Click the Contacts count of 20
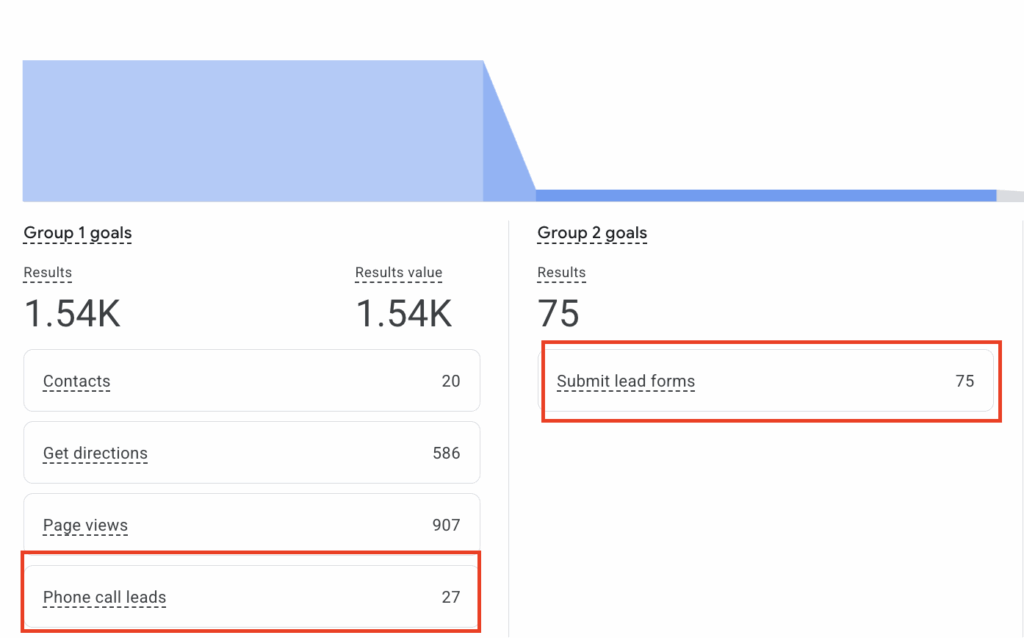 tap(450, 381)
